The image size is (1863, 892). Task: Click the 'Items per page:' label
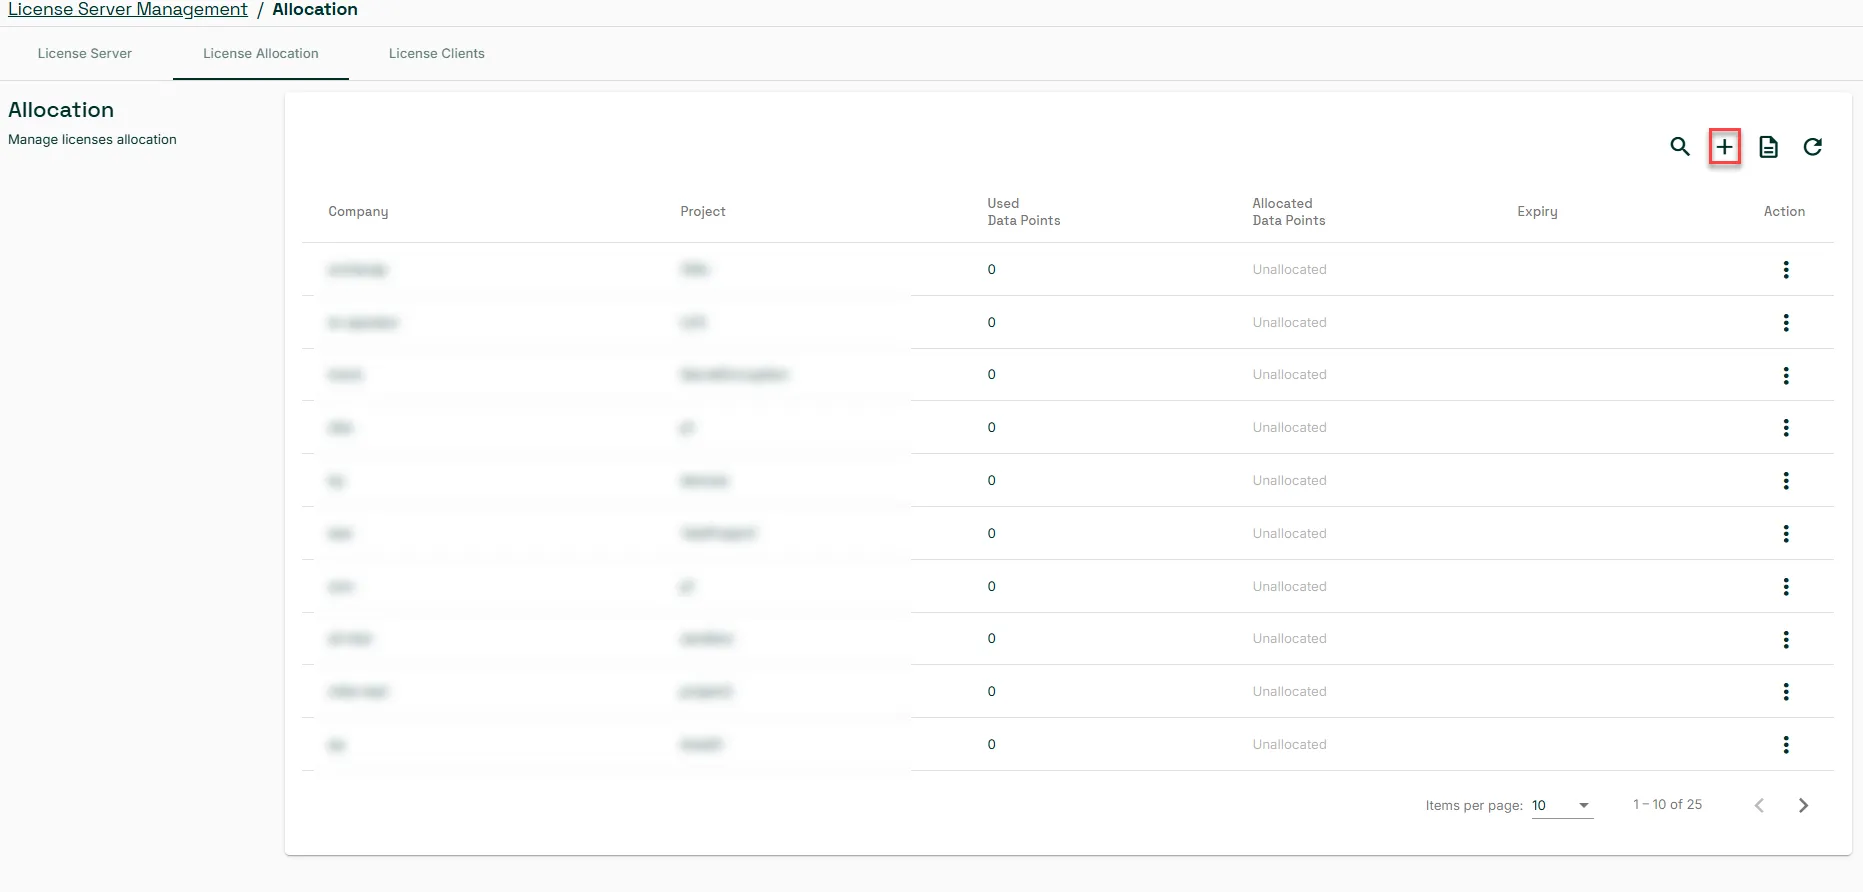(x=1474, y=806)
